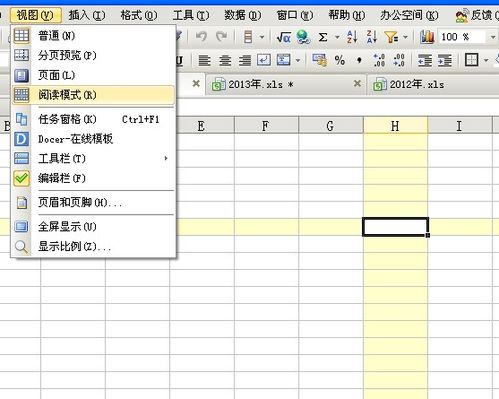
Task: Click the currency format icon
Action: point(320,60)
